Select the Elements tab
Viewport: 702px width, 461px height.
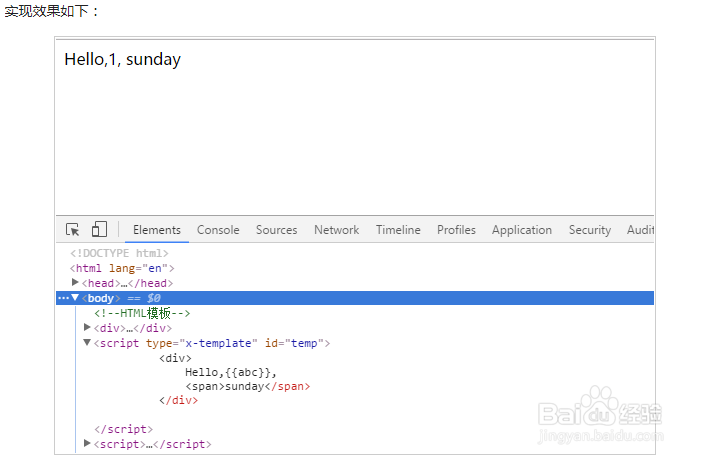click(x=157, y=230)
